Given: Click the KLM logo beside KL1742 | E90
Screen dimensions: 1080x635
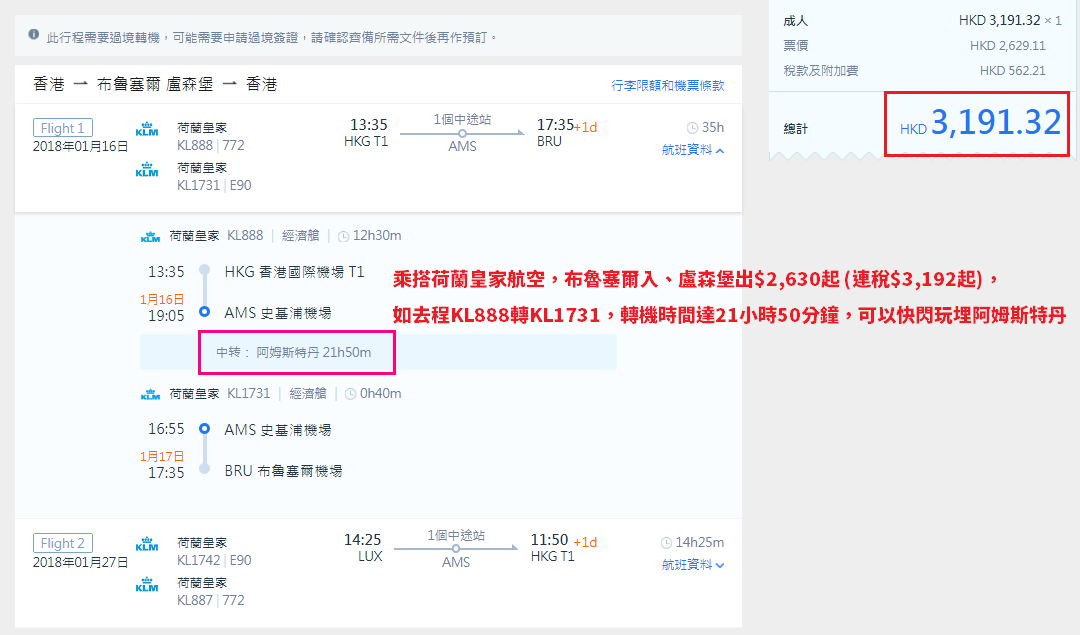Looking at the screenshot, I should point(147,544).
